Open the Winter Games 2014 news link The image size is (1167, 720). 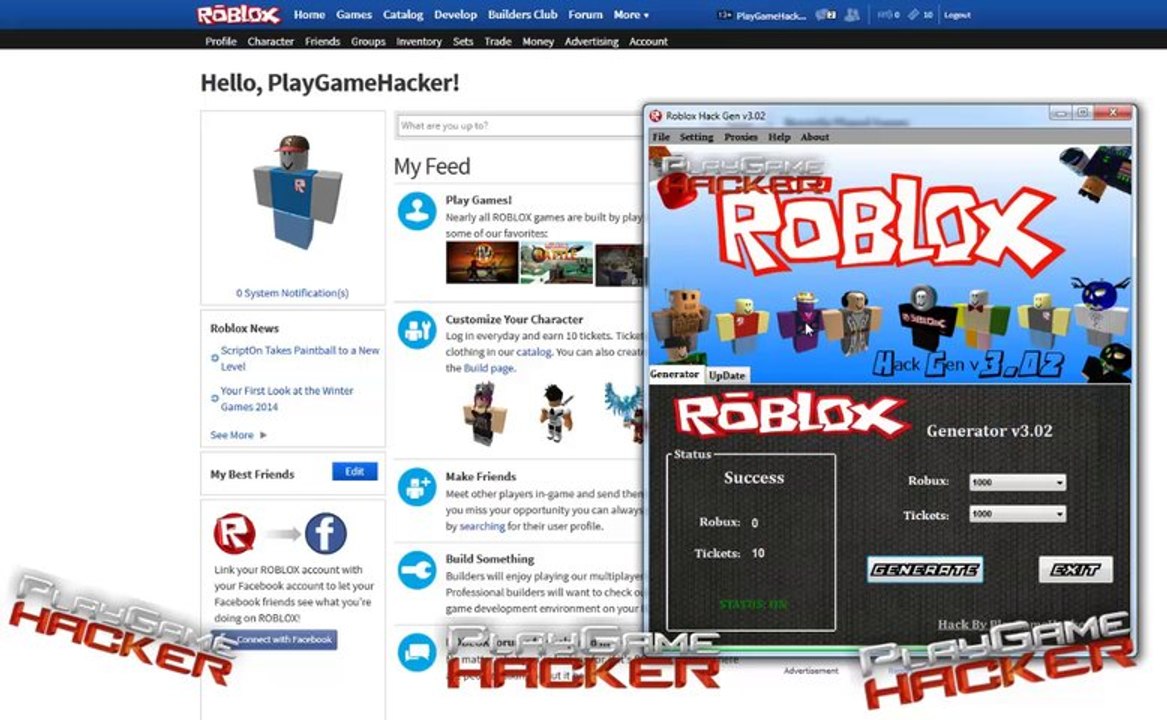287,398
